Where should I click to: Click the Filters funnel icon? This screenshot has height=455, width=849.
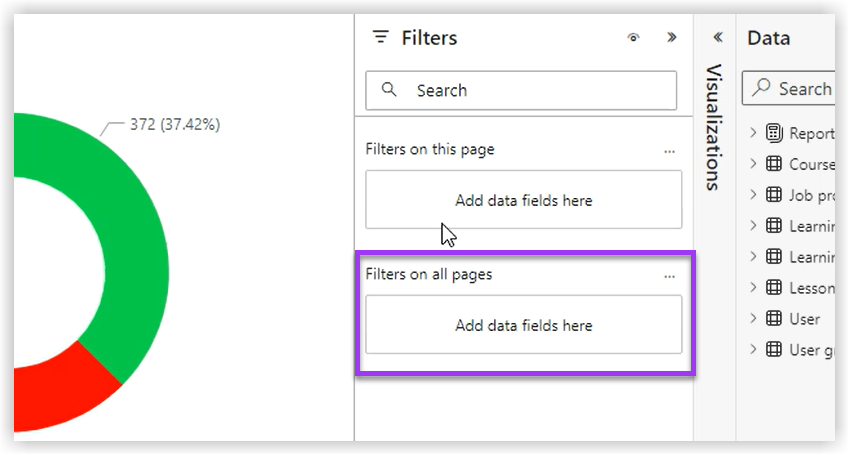tap(380, 38)
